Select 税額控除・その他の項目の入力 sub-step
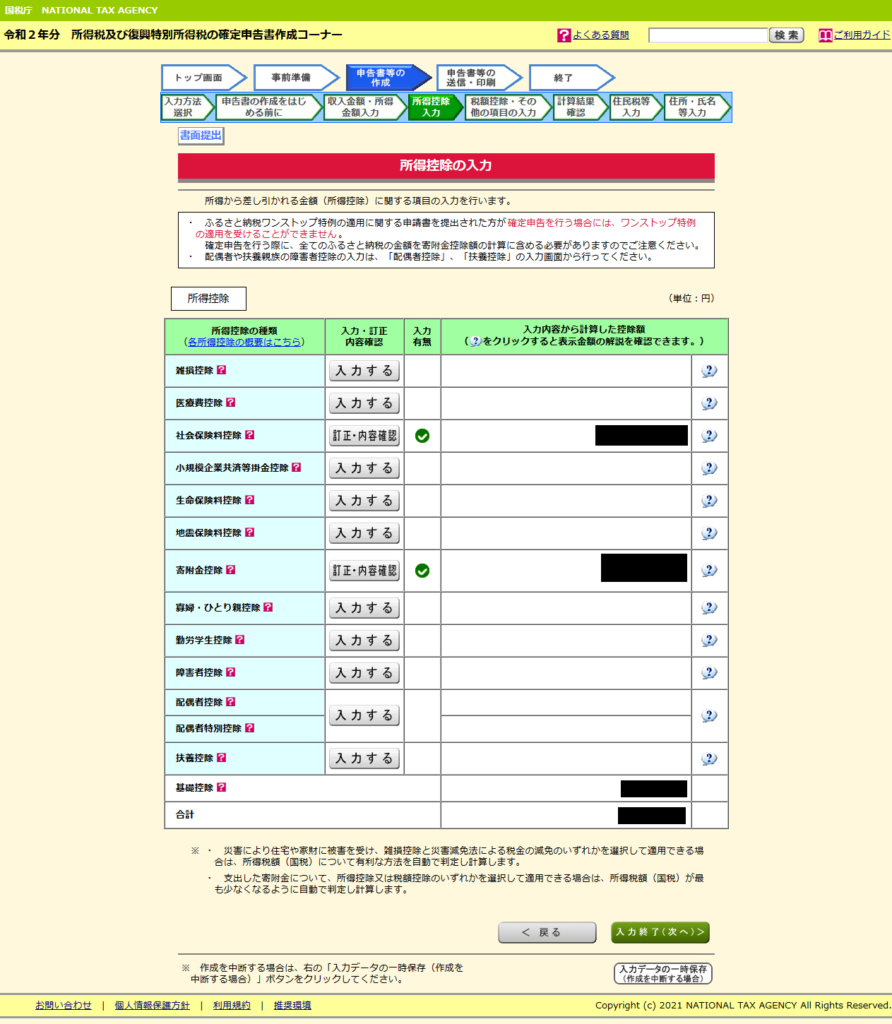 (507, 107)
